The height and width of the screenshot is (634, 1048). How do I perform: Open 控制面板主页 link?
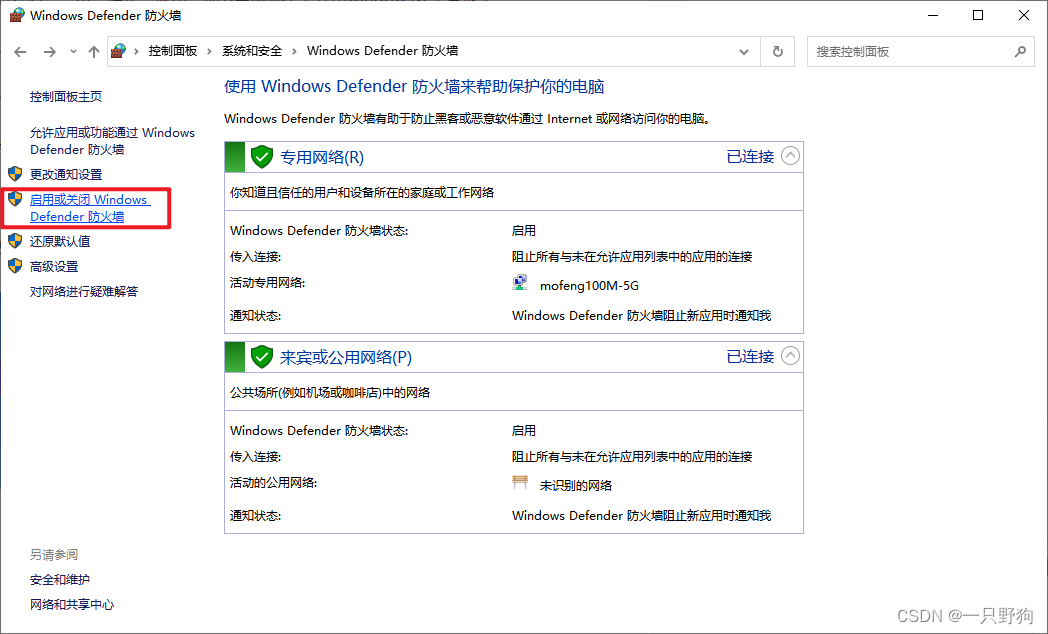click(x=66, y=97)
